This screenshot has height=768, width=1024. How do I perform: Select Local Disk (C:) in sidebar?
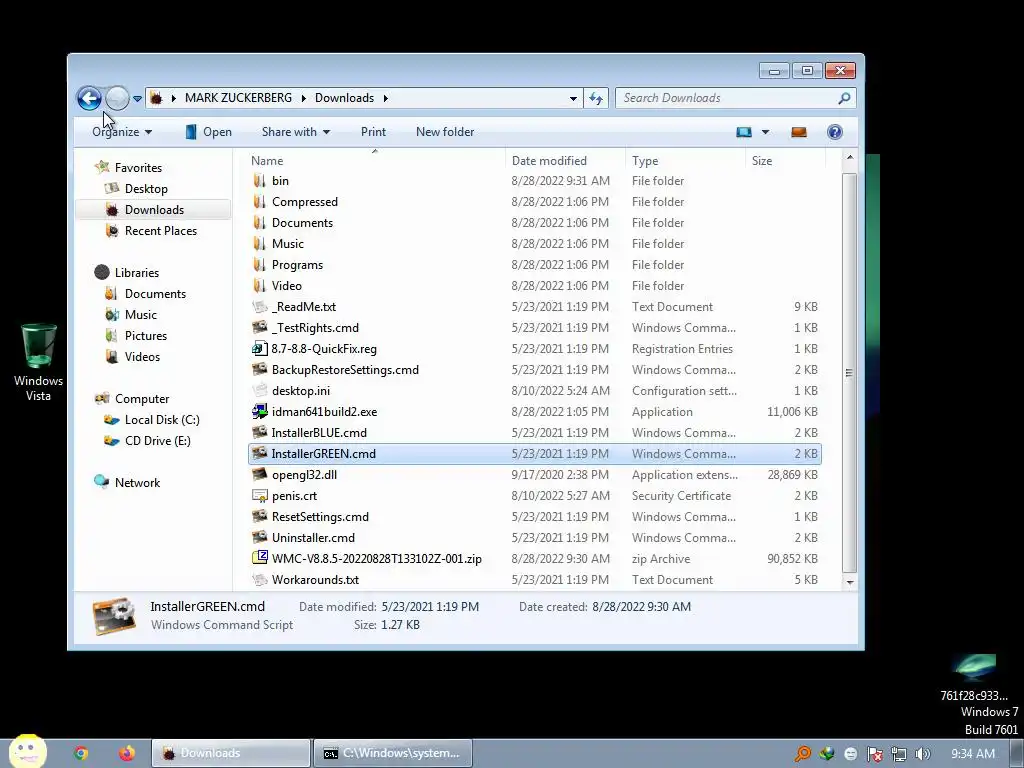pos(162,420)
